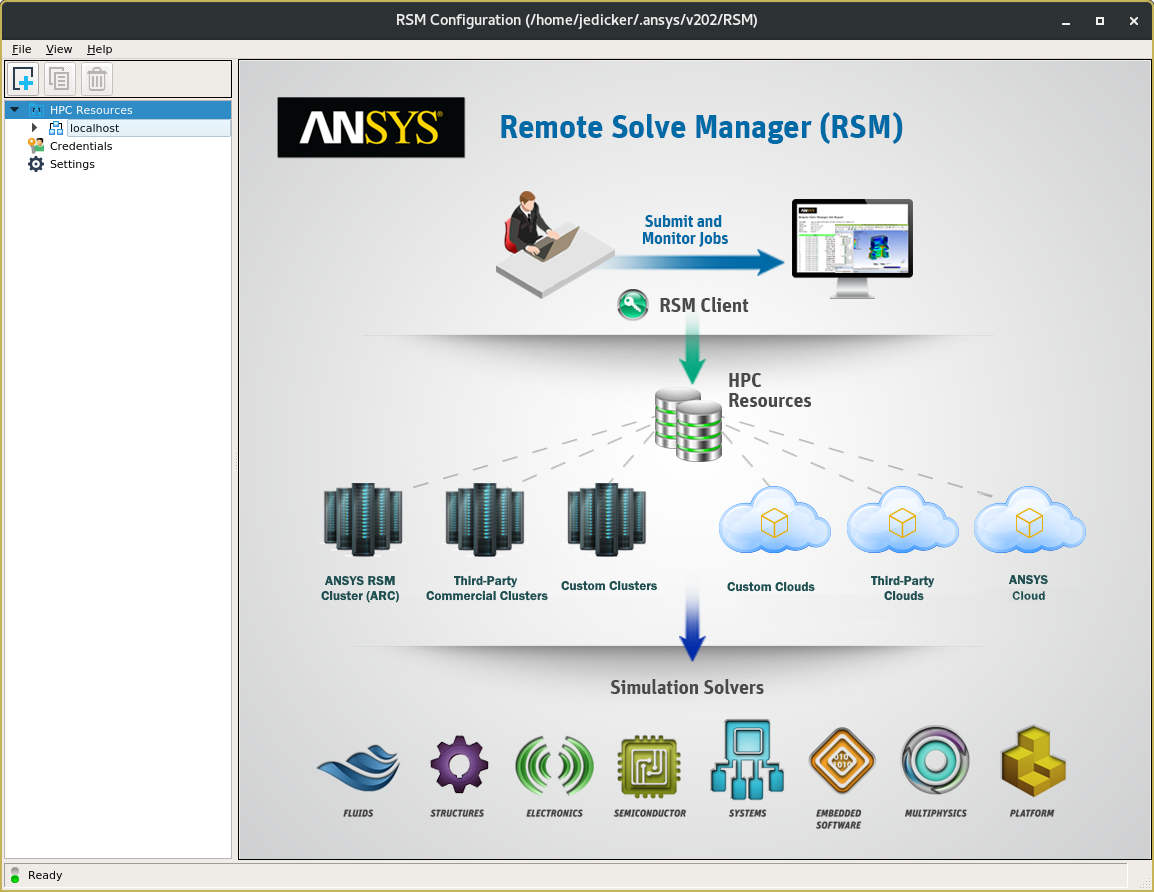The image size is (1154, 892).
Task: Click the Custom Clusters server icon
Action: 606,519
